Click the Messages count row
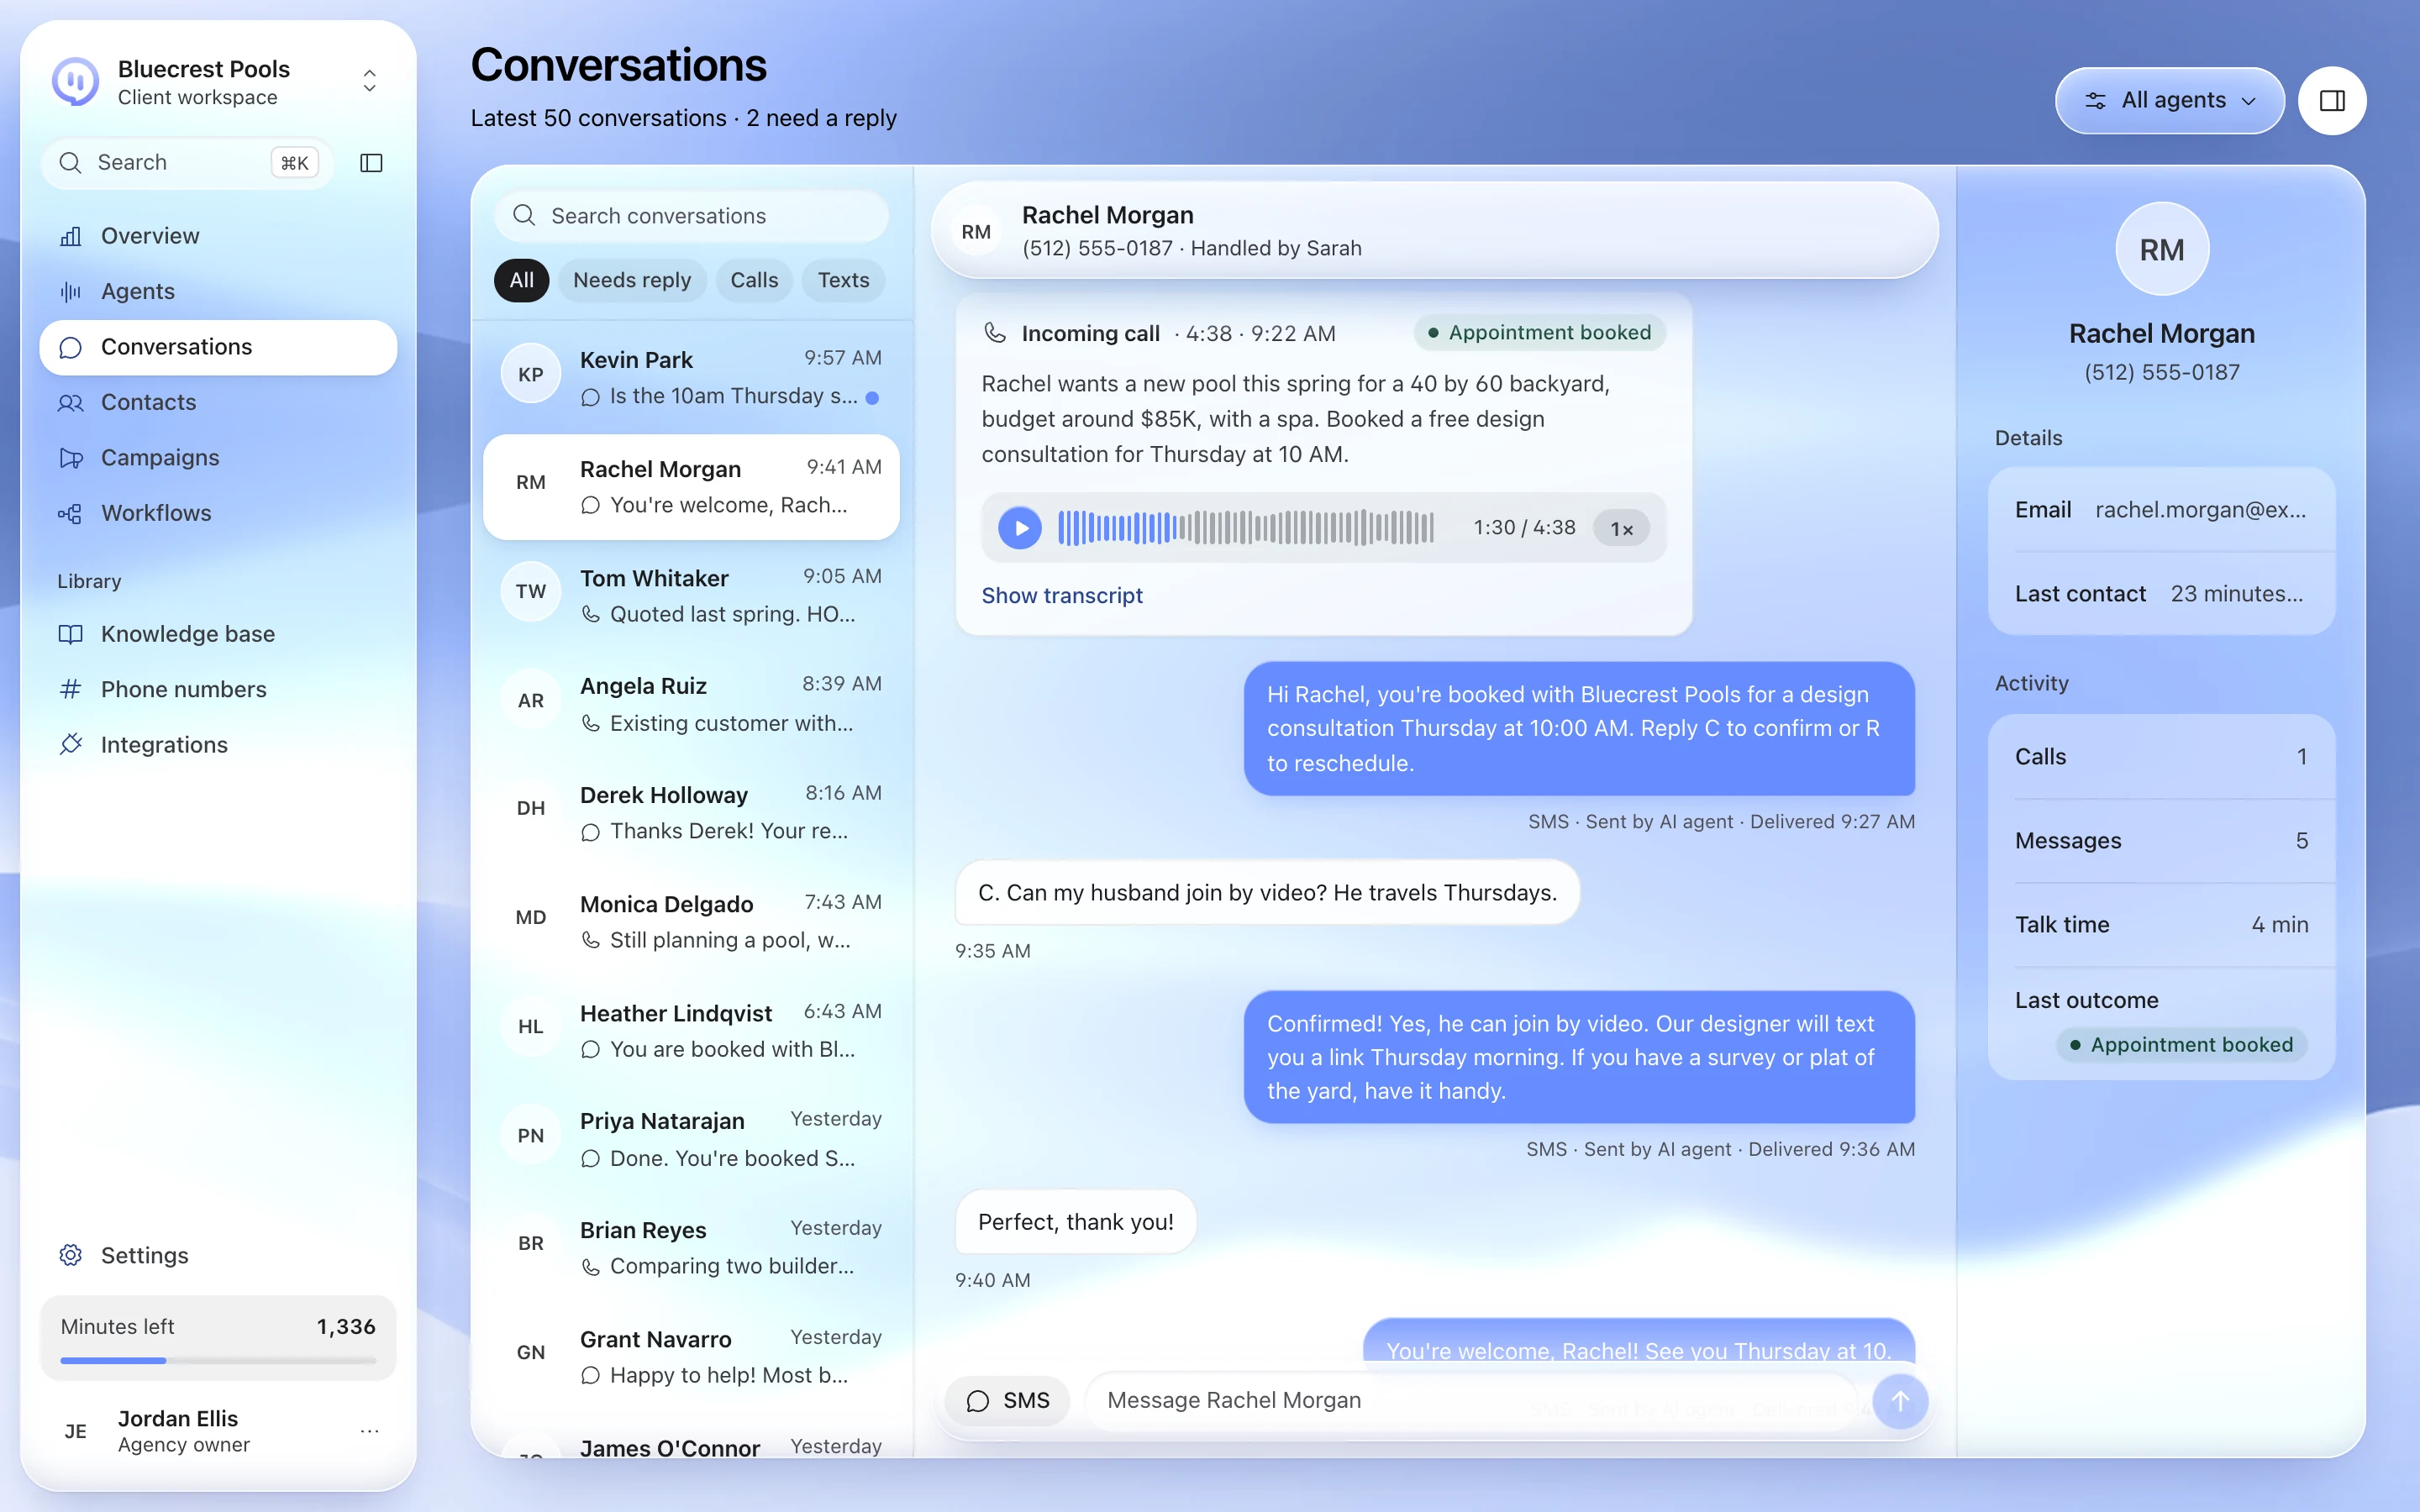This screenshot has height=1512, width=2420. [x=2161, y=841]
